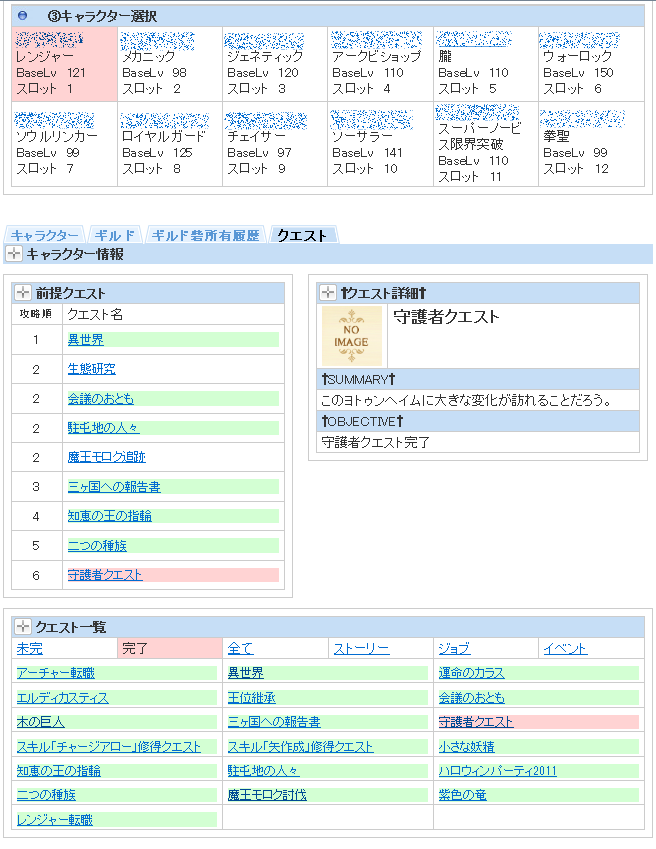
Task: Show 未完 quests filter
Action: (30, 649)
